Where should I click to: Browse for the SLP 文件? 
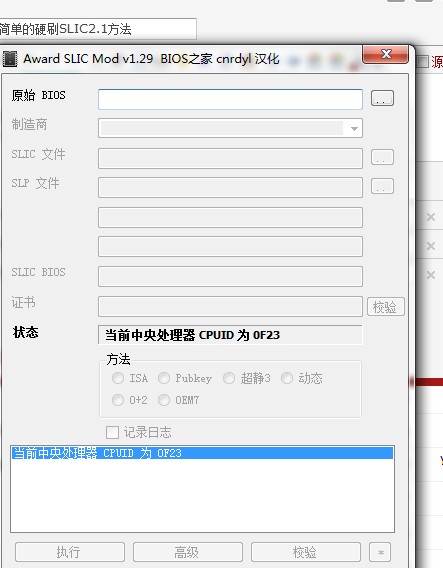(x=382, y=186)
